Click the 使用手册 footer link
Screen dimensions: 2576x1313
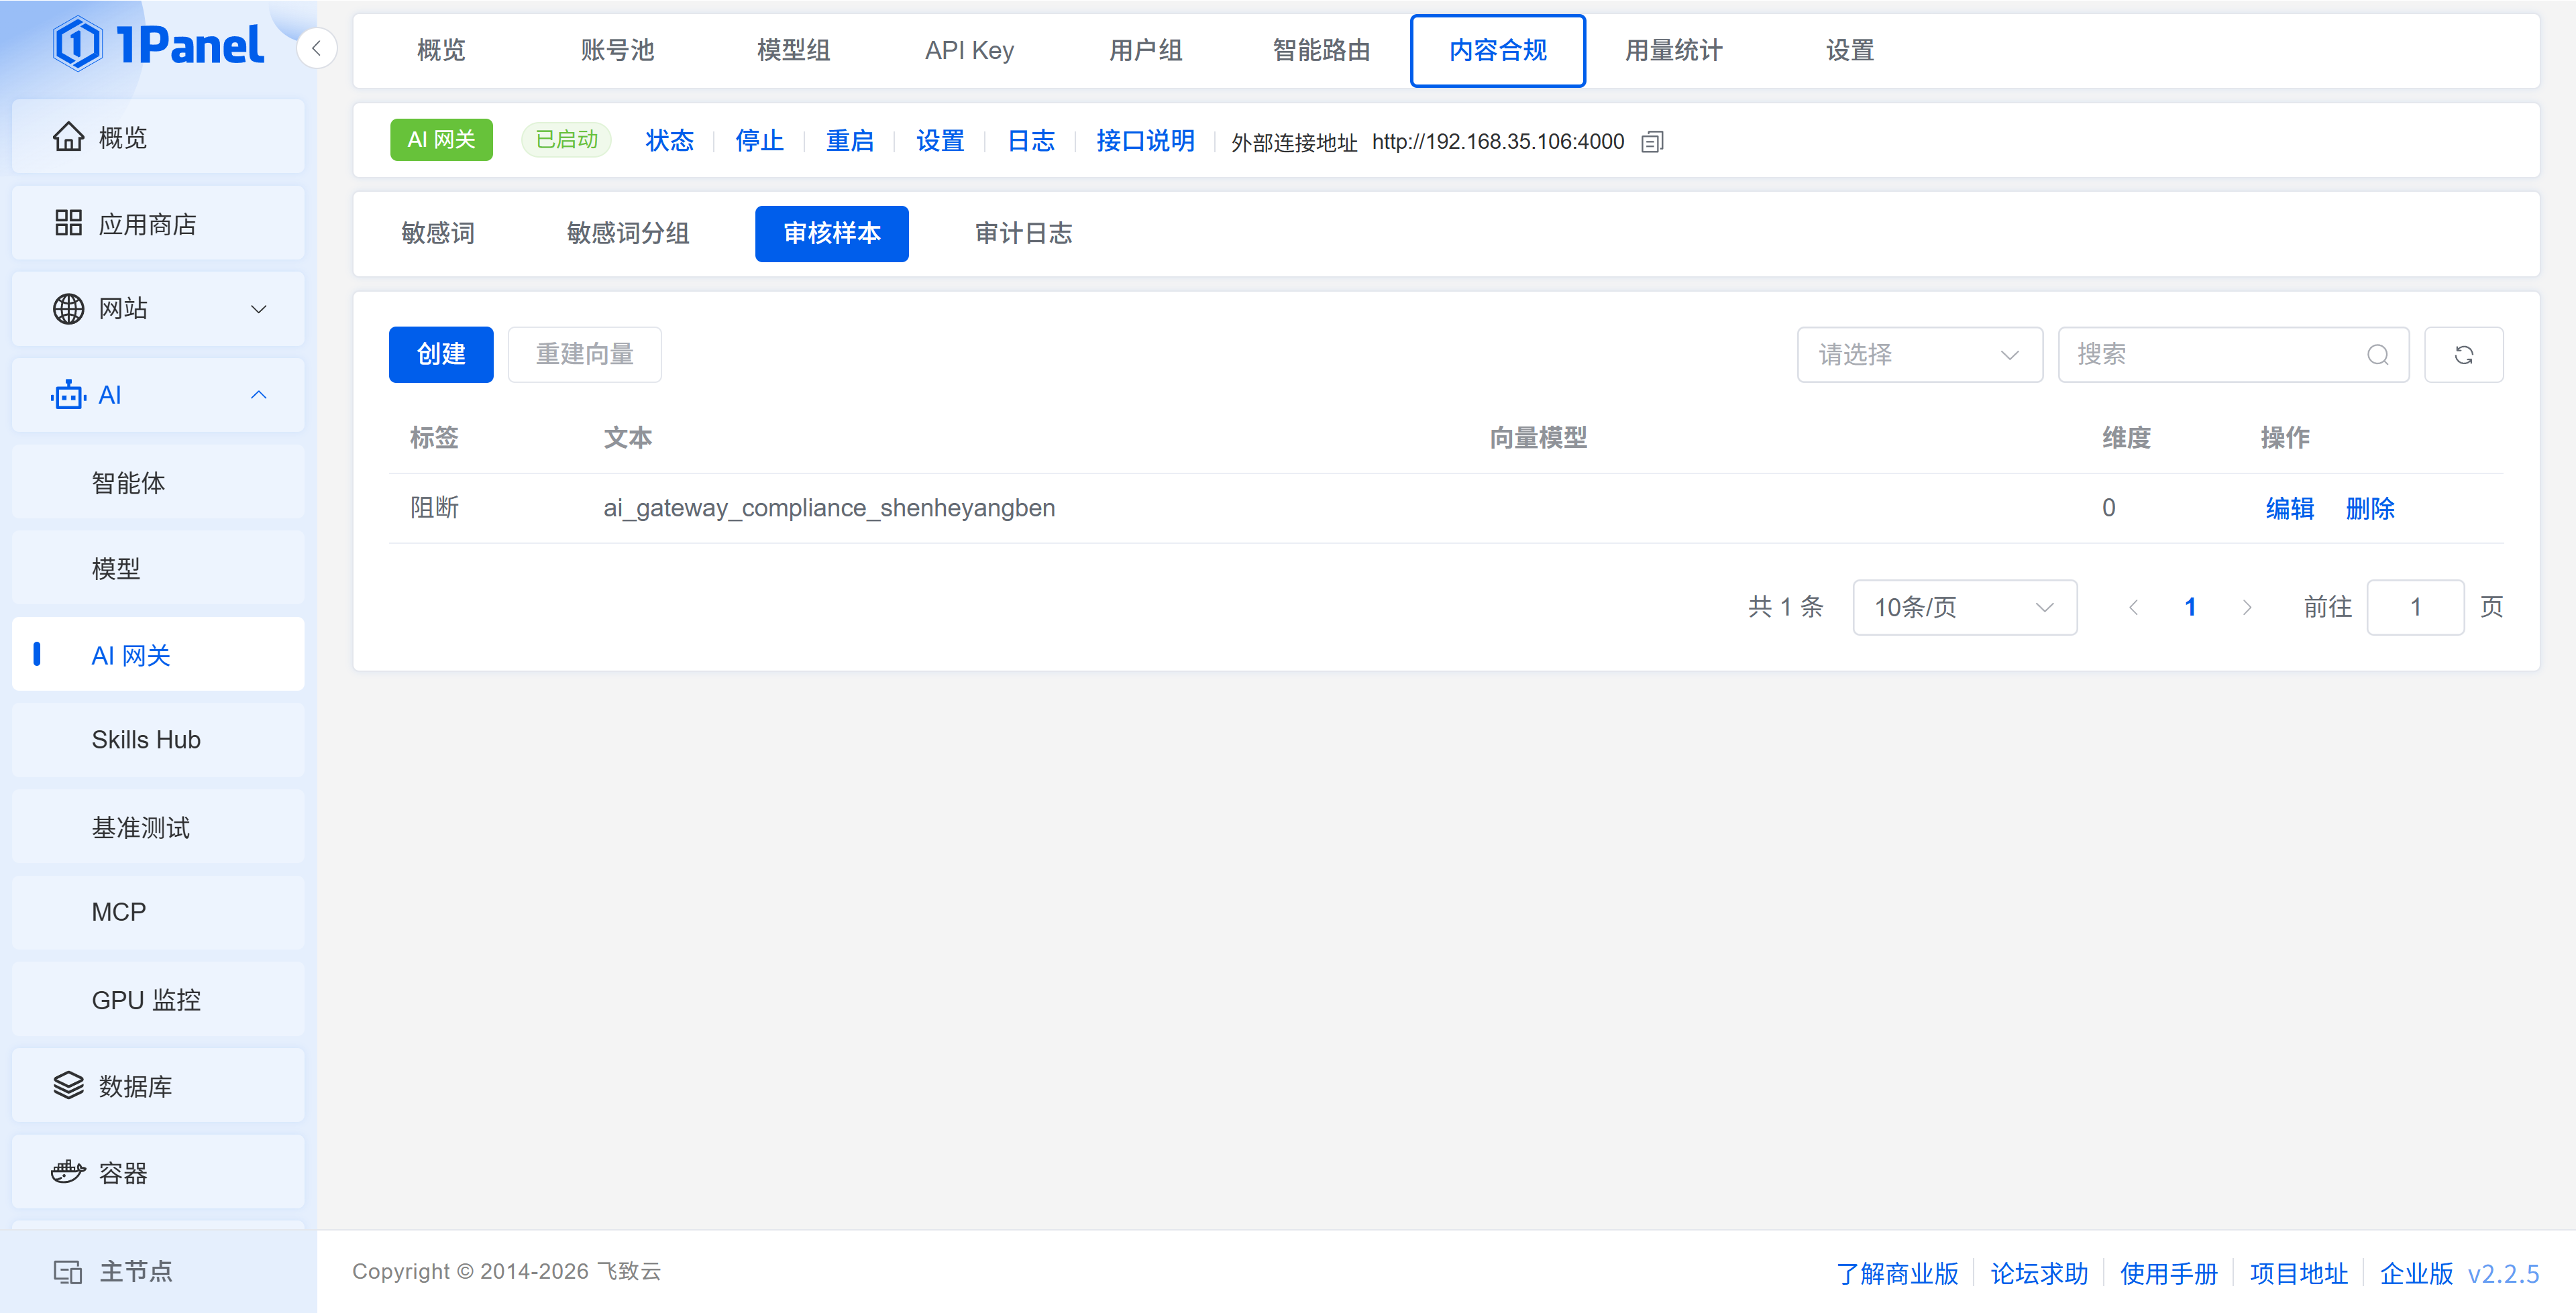click(2169, 1273)
